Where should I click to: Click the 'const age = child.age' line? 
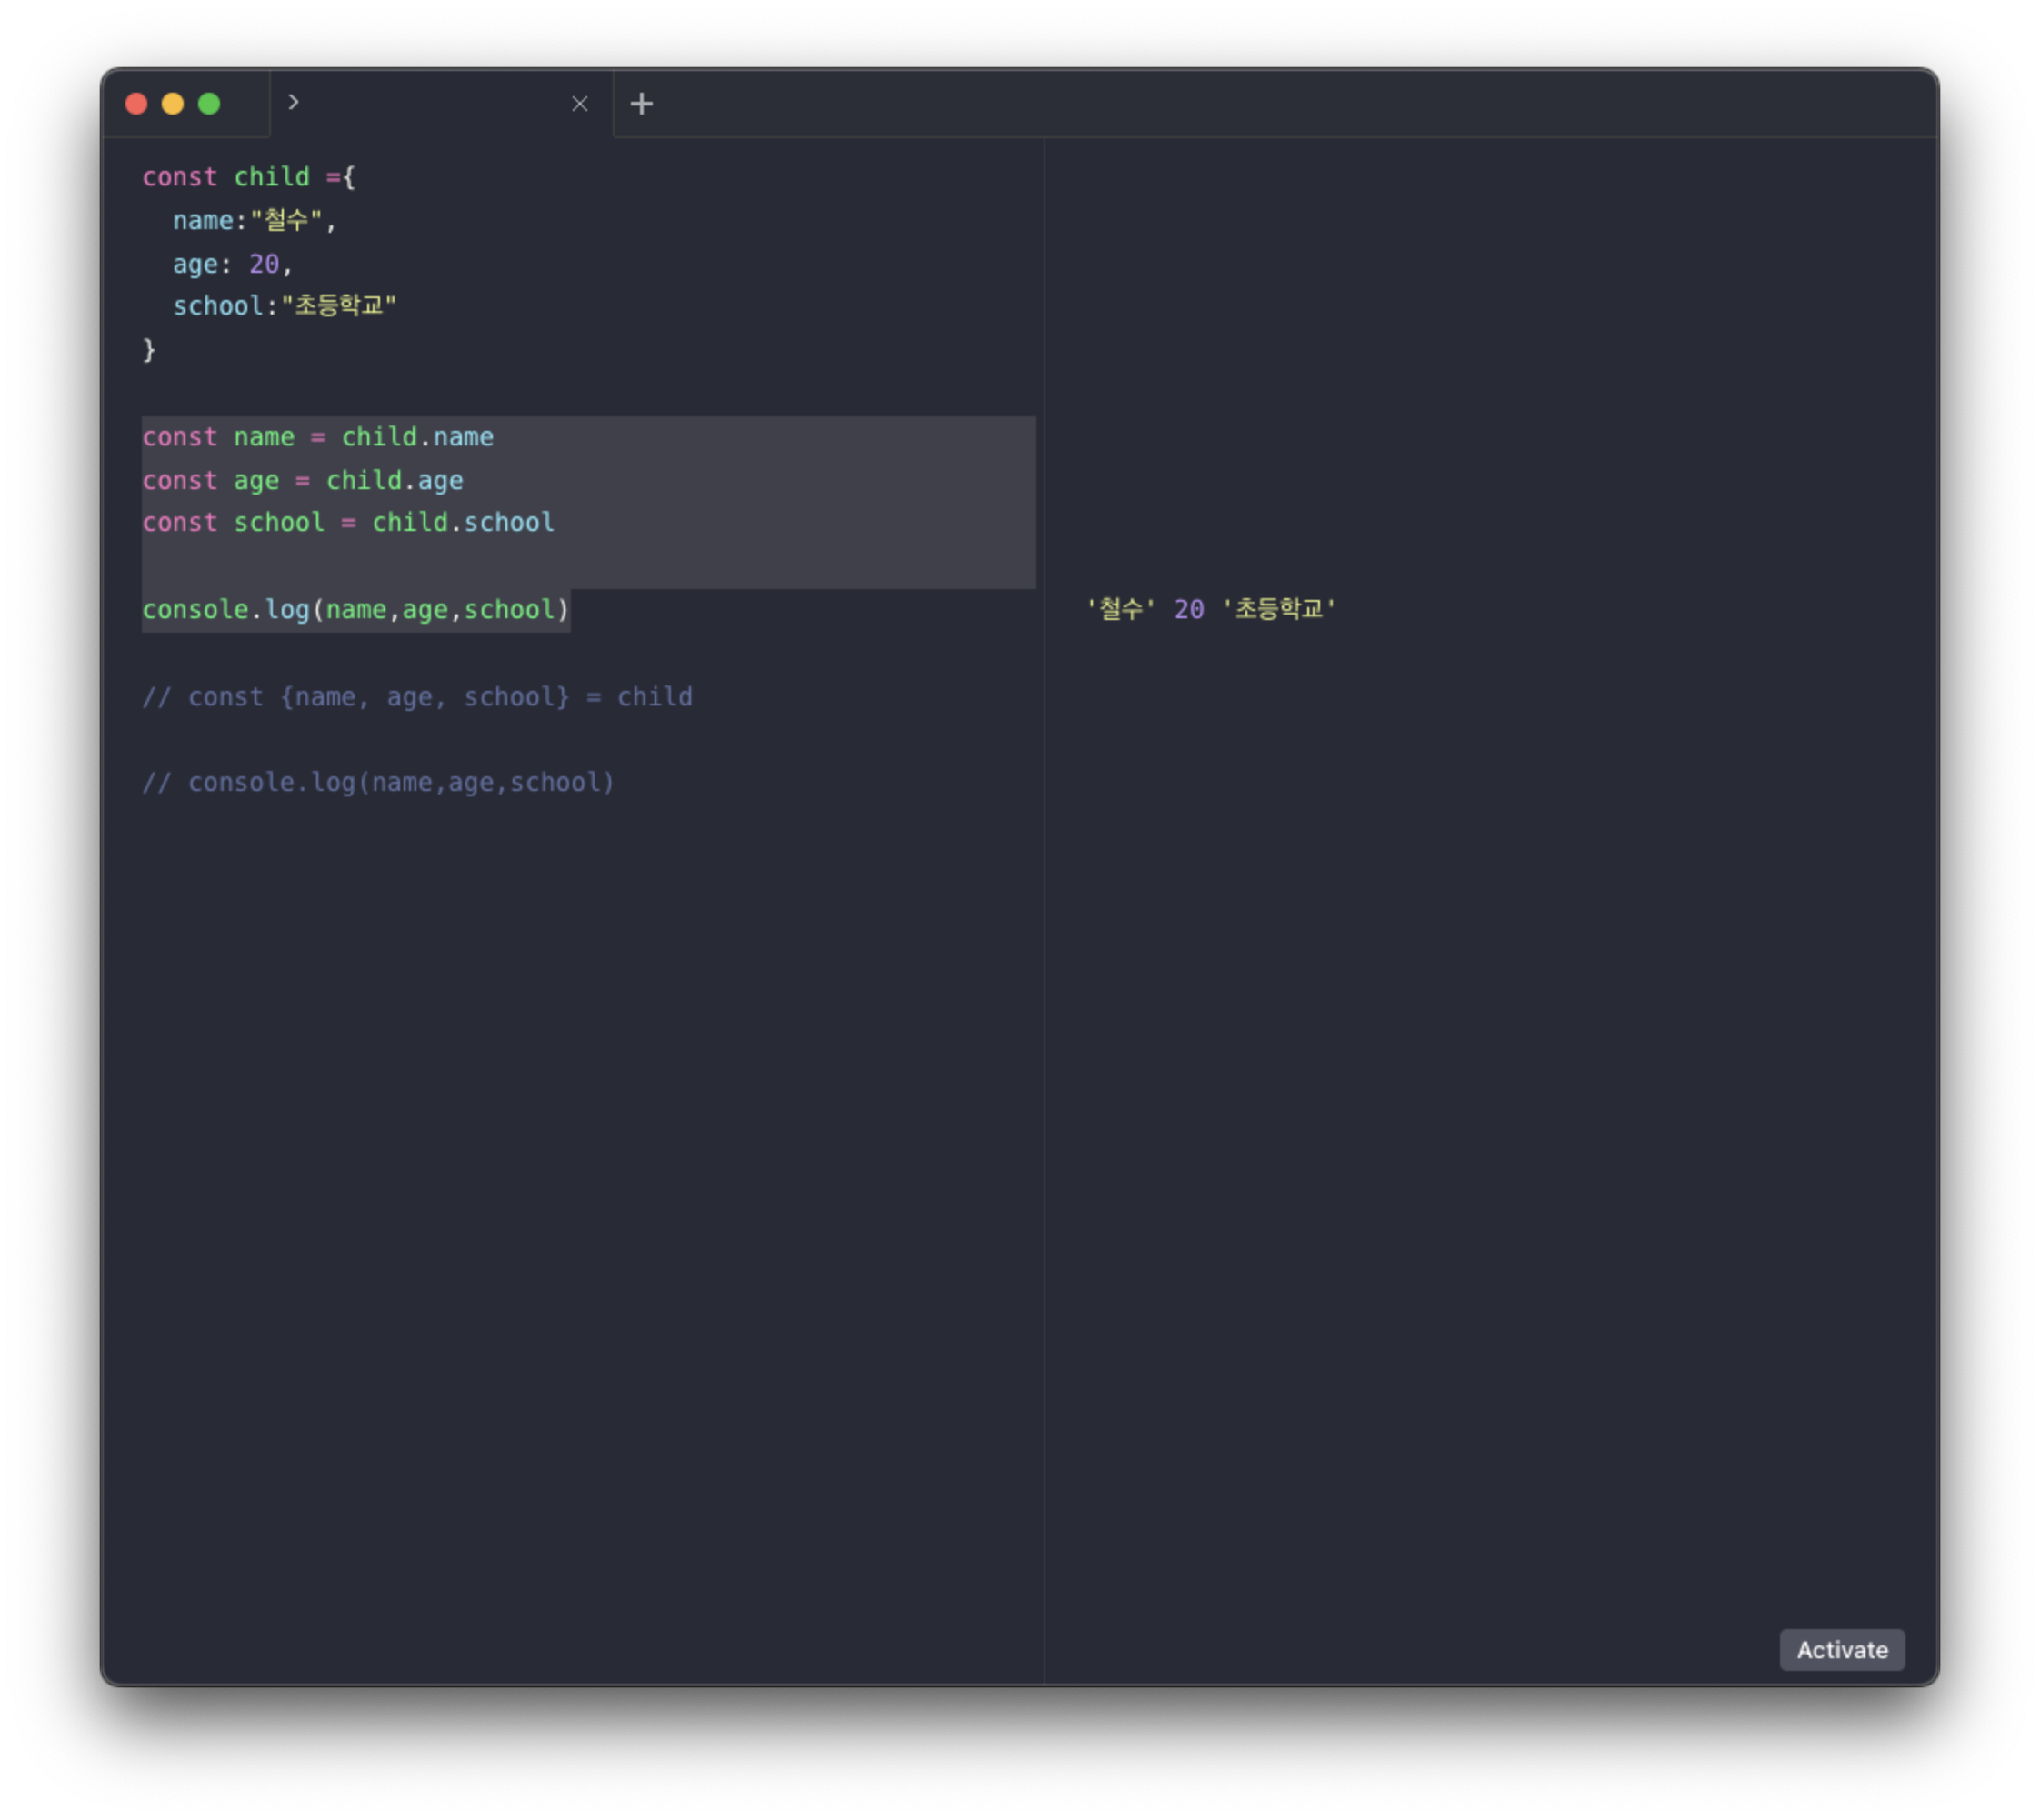[302, 481]
